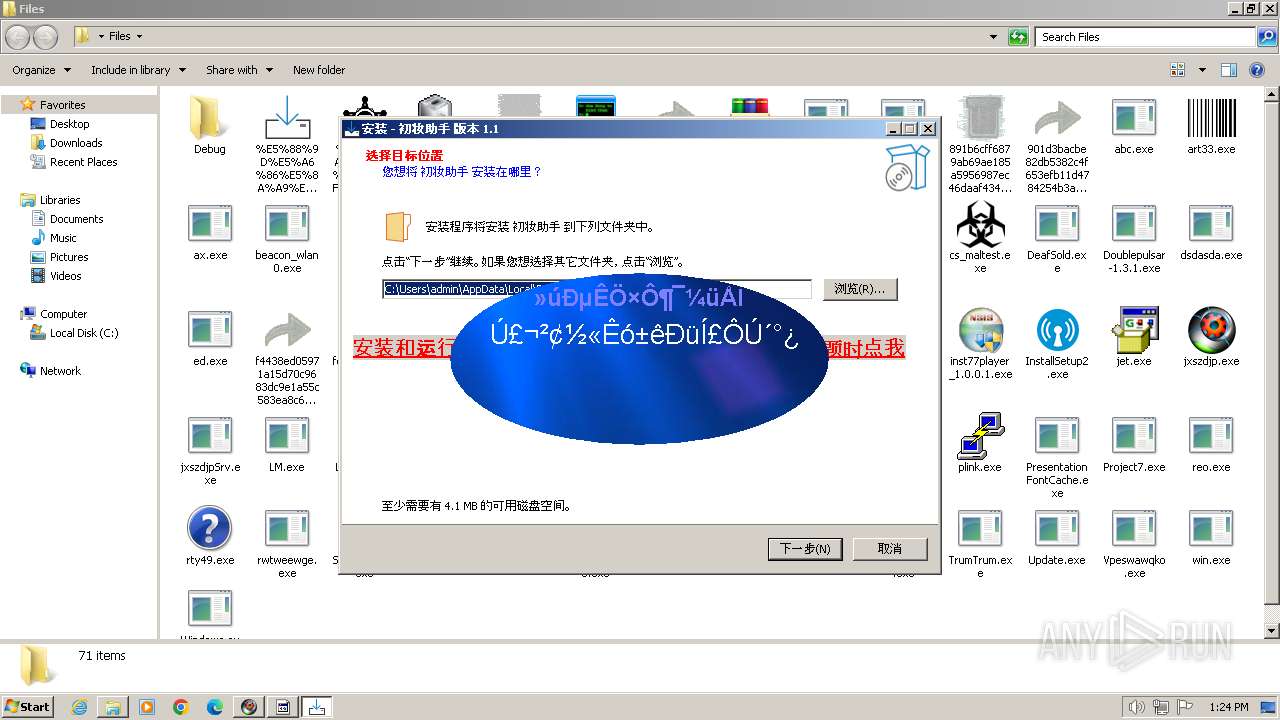Select rty49.exe question mark icon

[x=210, y=529]
